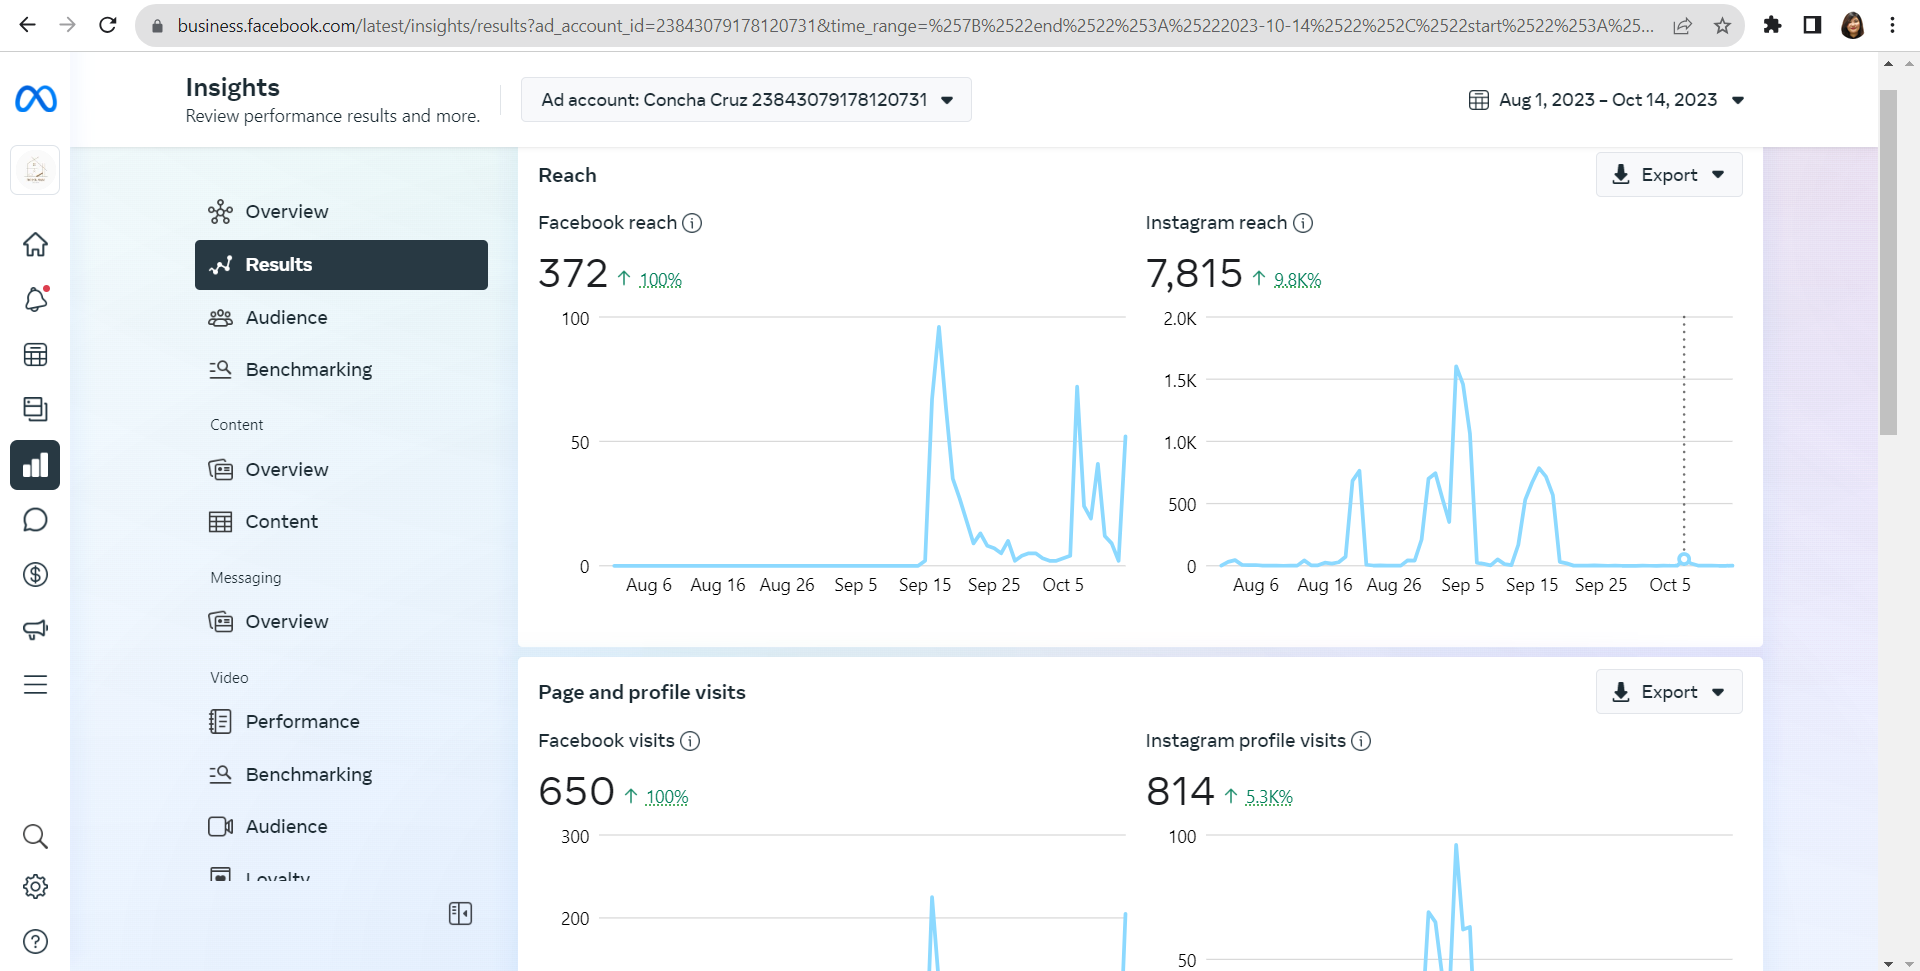This screenshot has width=1920, height=971.
Task: Open Overview under Content section
Action: (x=341, y=470)
